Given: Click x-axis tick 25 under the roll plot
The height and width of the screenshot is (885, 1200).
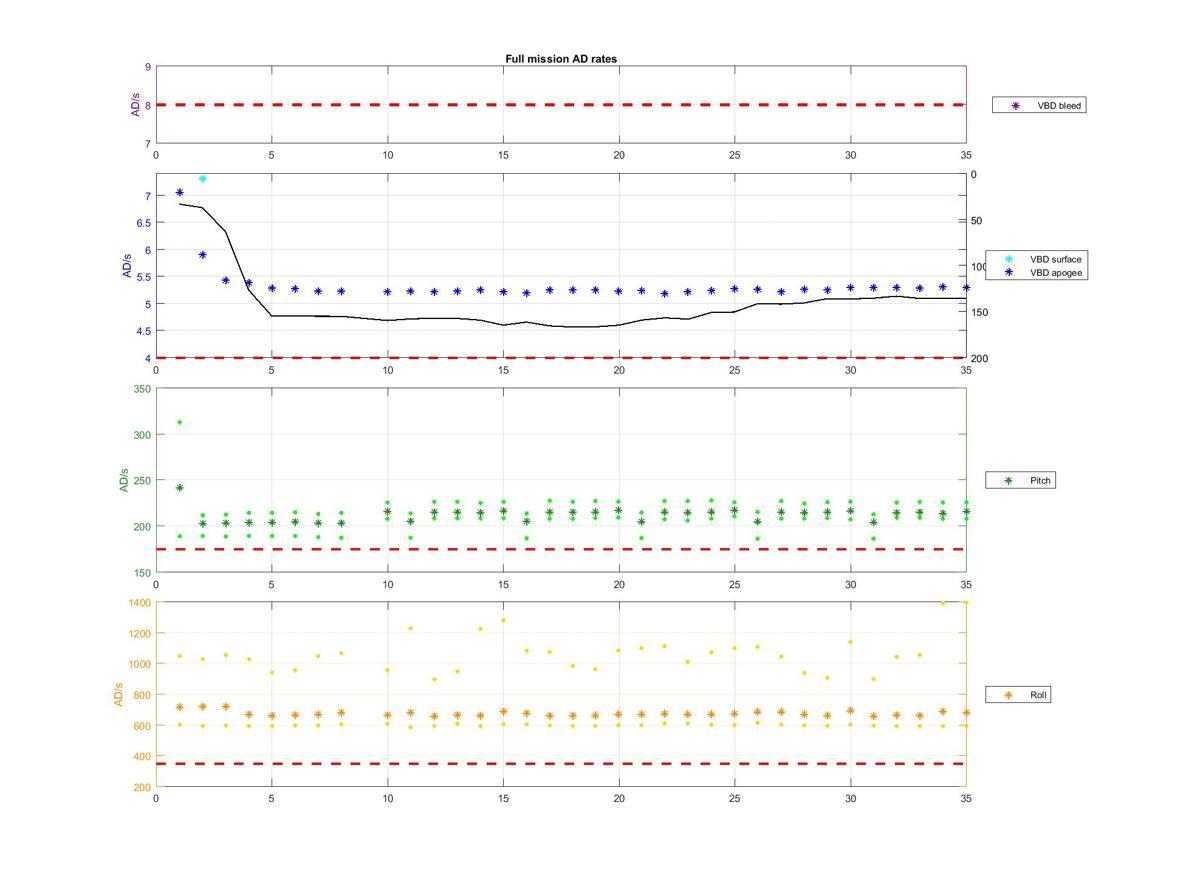Looking at the screenshot, I should tap(735, 798).
